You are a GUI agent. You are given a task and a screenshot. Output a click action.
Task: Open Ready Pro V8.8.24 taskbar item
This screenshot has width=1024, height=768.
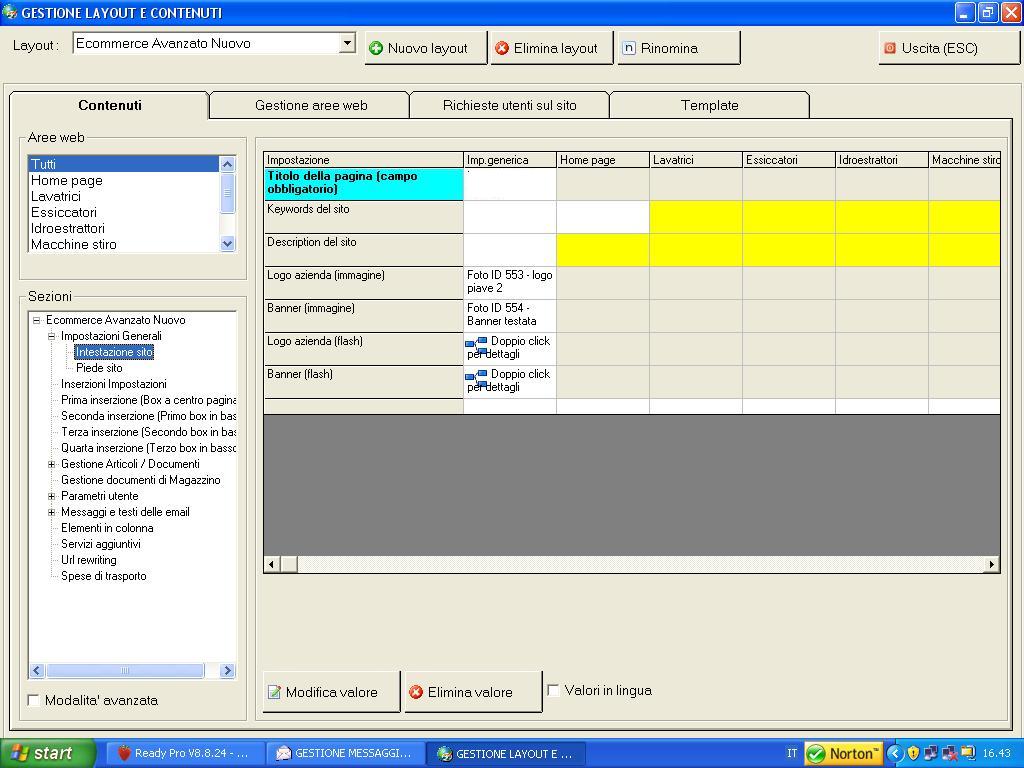point(183,754)
